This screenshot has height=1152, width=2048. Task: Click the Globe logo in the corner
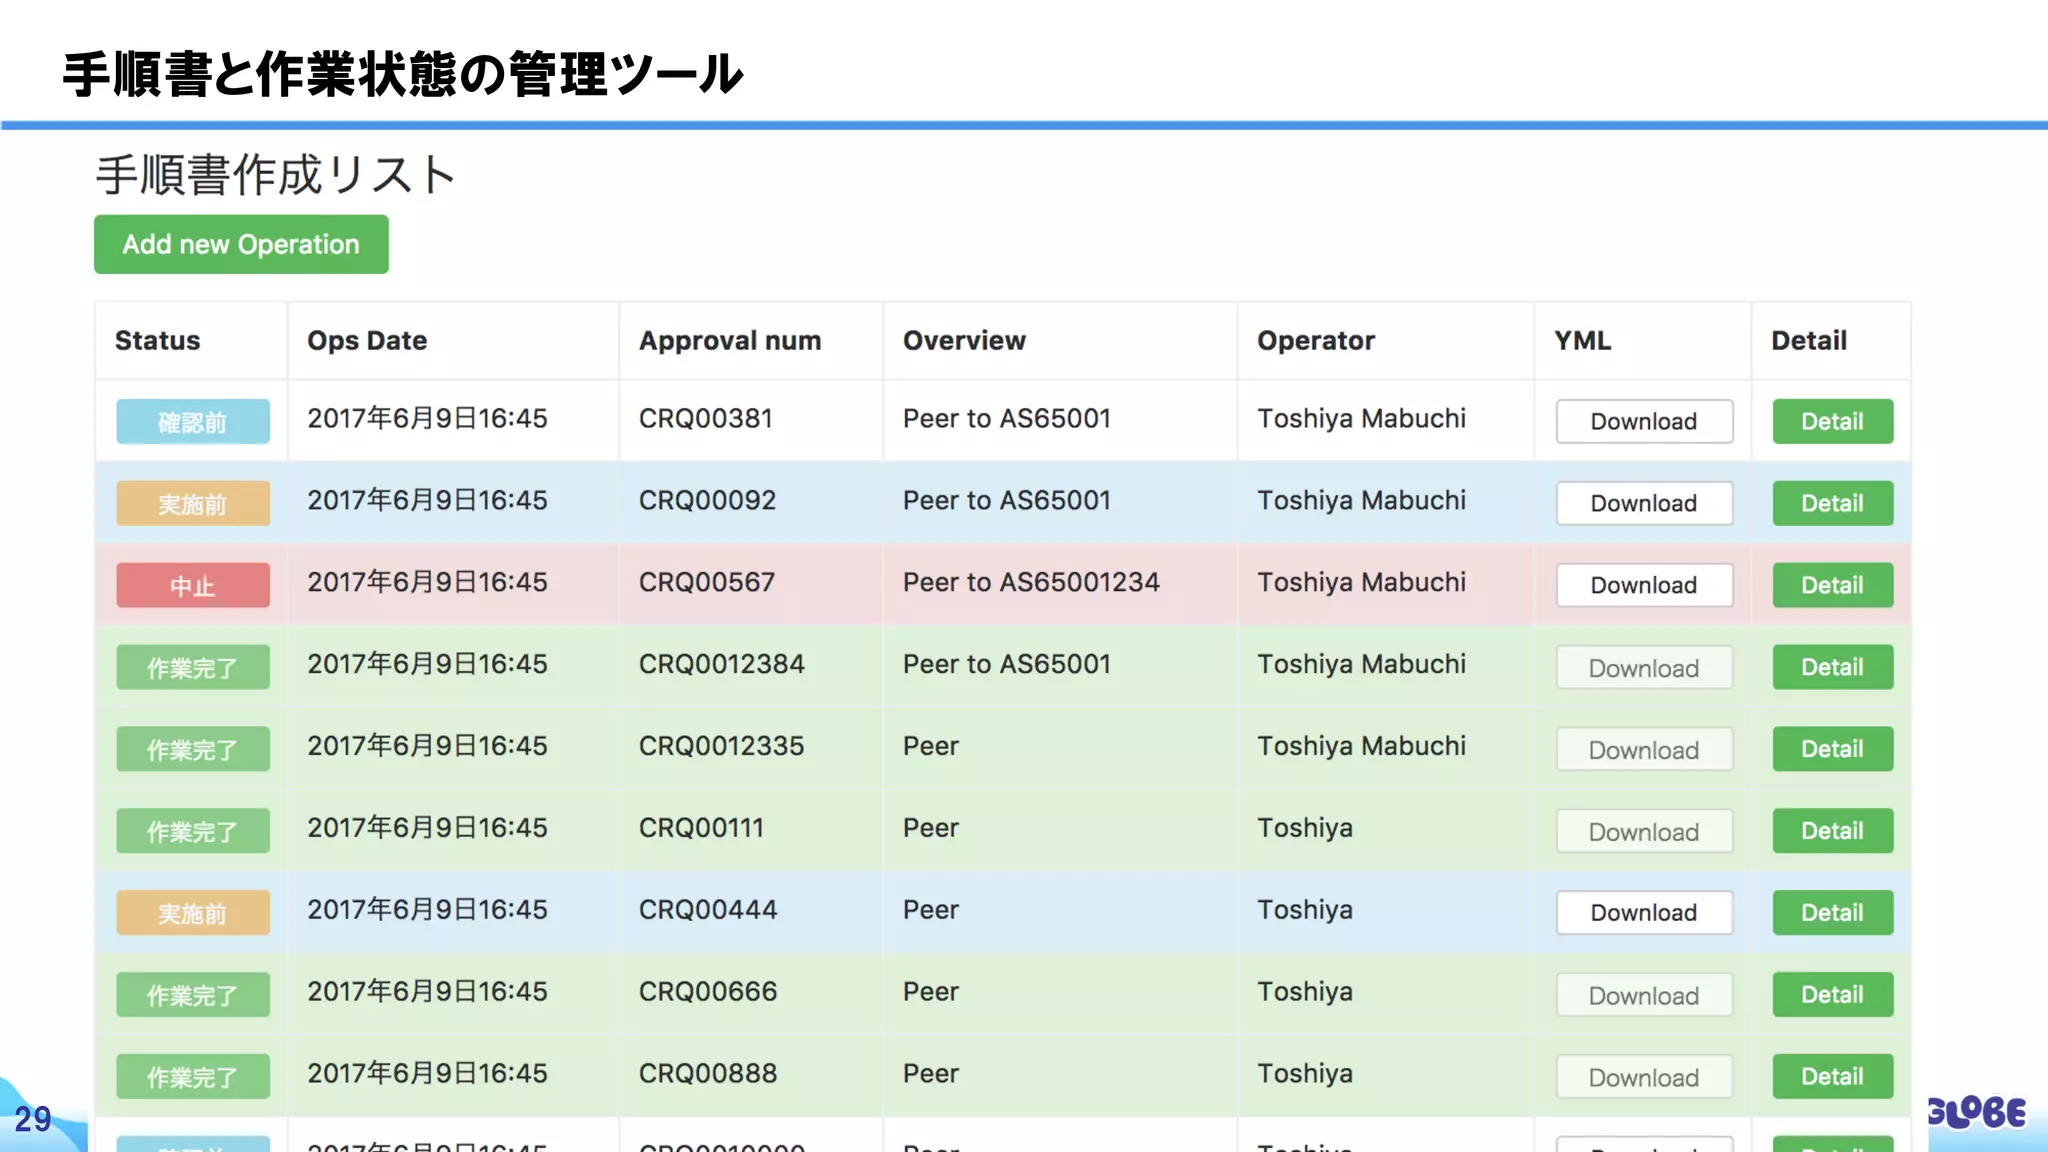coord(1977,1112)
